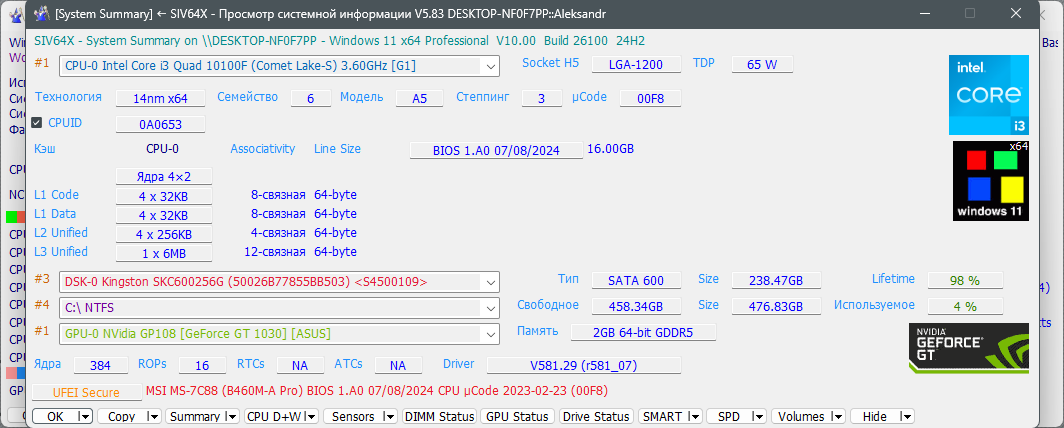Click the Семейство value 6 box
This screenshot has width=1064, height=428.
[x=311, y=98]
